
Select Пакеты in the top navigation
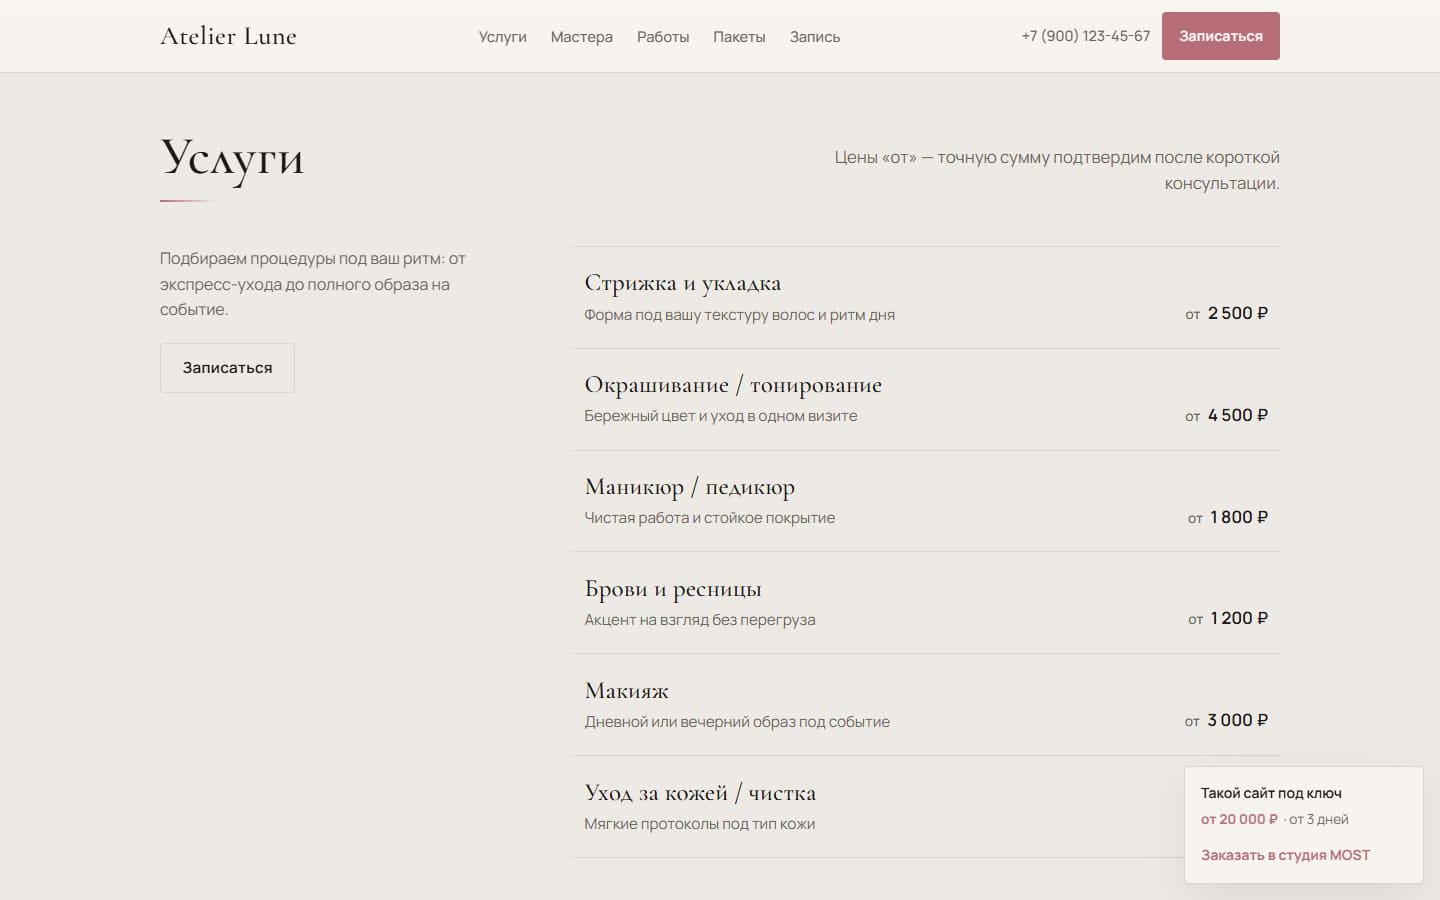pyautogui.click(x=739, y=37)
